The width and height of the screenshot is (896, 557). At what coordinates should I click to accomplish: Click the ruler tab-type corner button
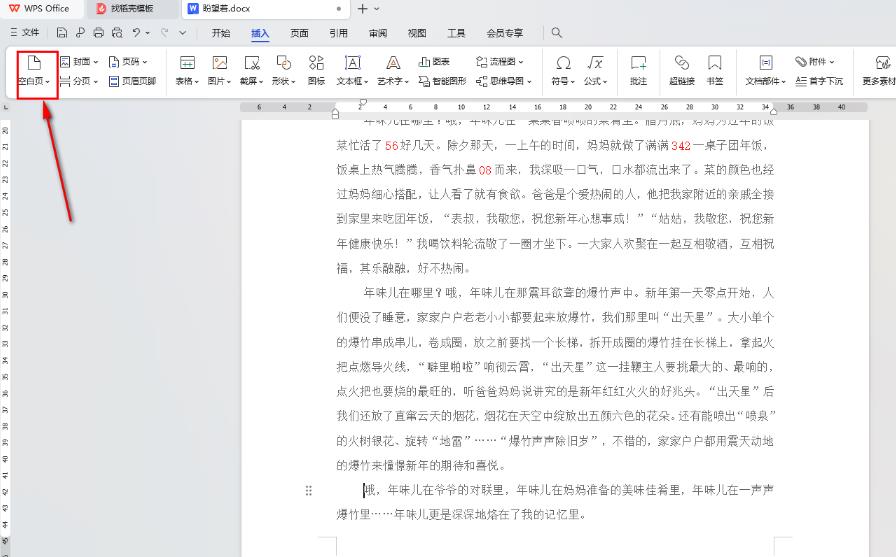point(6,107)
